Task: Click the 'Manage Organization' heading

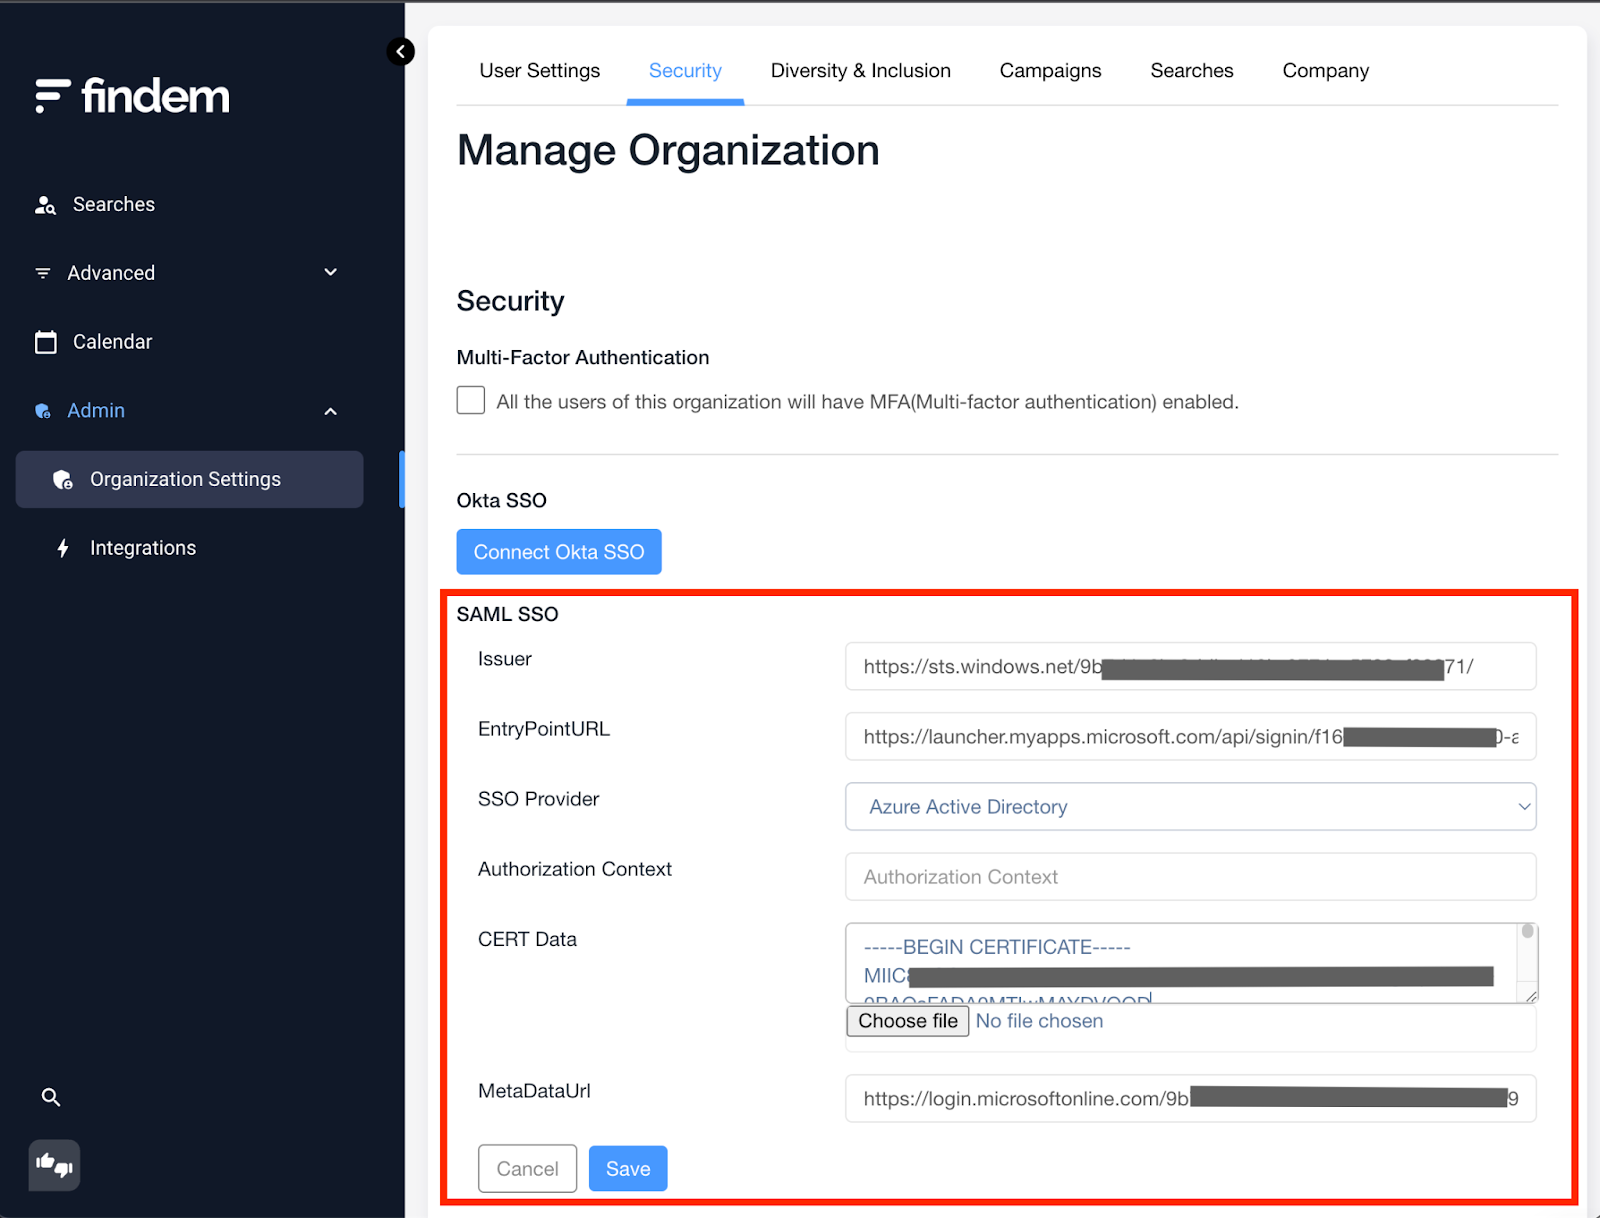Action: pos(668,151)
